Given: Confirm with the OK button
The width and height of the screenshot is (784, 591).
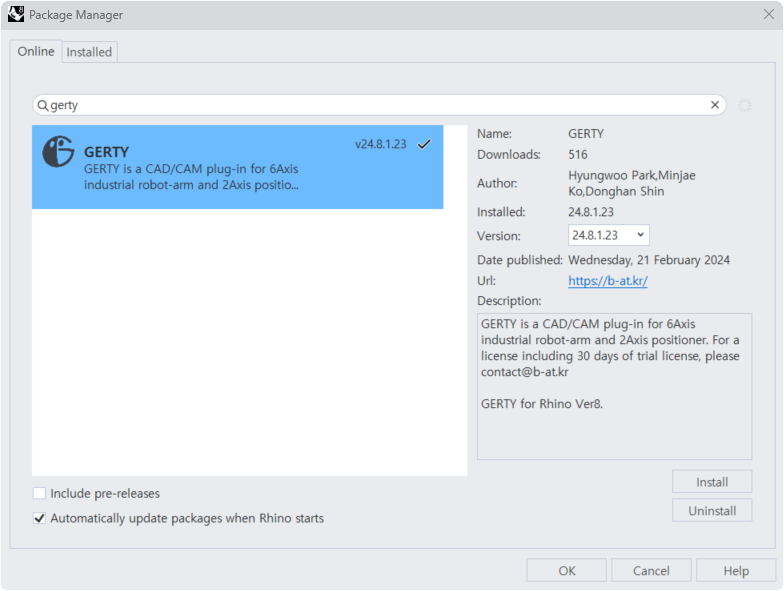Looking at the screenshot, I should point(566,570).
